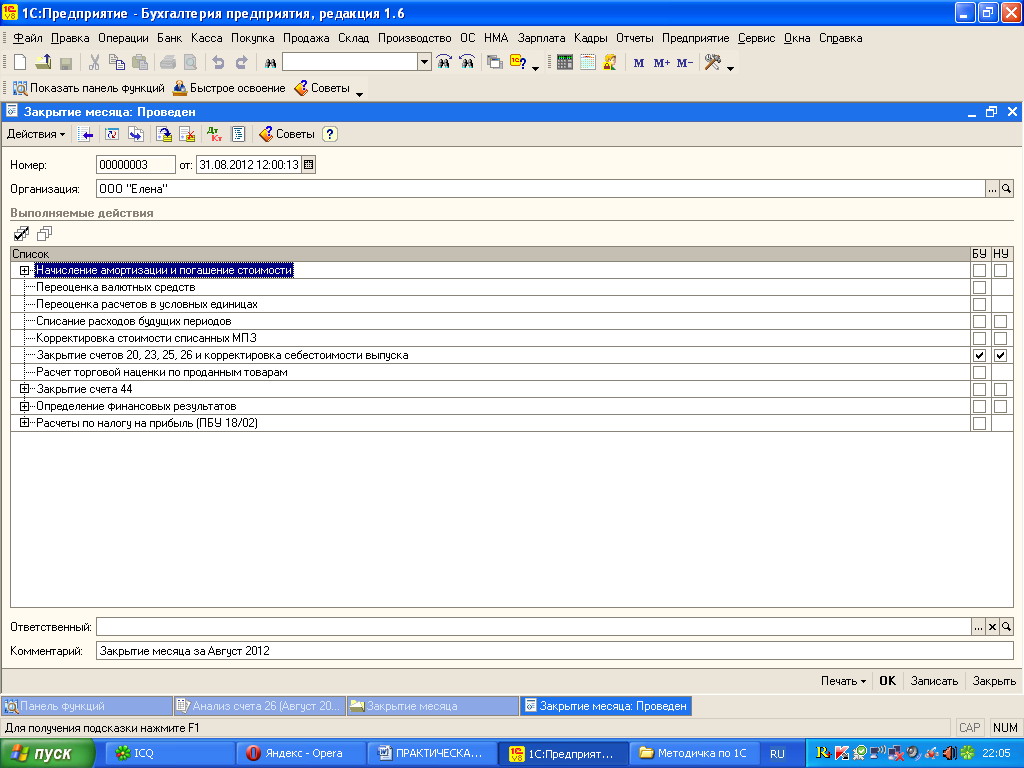Click the M memory button
The image size is (1024, 768).
pos(639,63)
